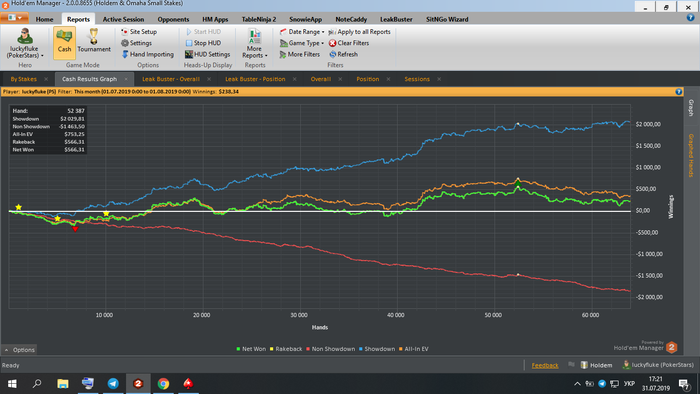Close Position report tab

[x=388, y=79]
